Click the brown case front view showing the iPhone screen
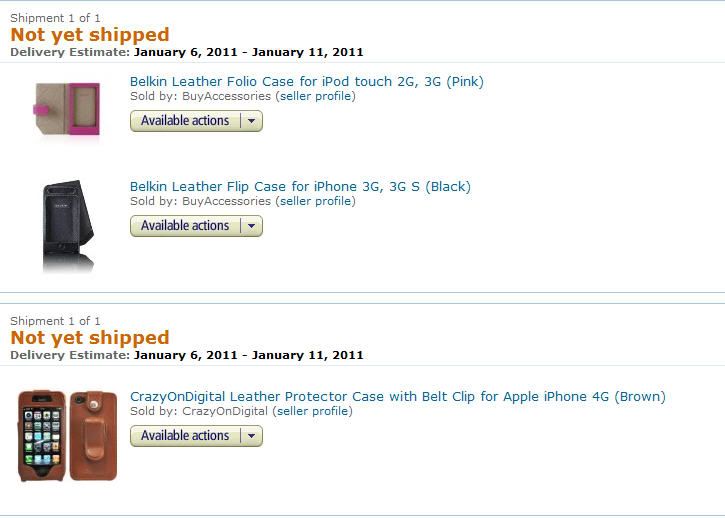 pos(42,436)
